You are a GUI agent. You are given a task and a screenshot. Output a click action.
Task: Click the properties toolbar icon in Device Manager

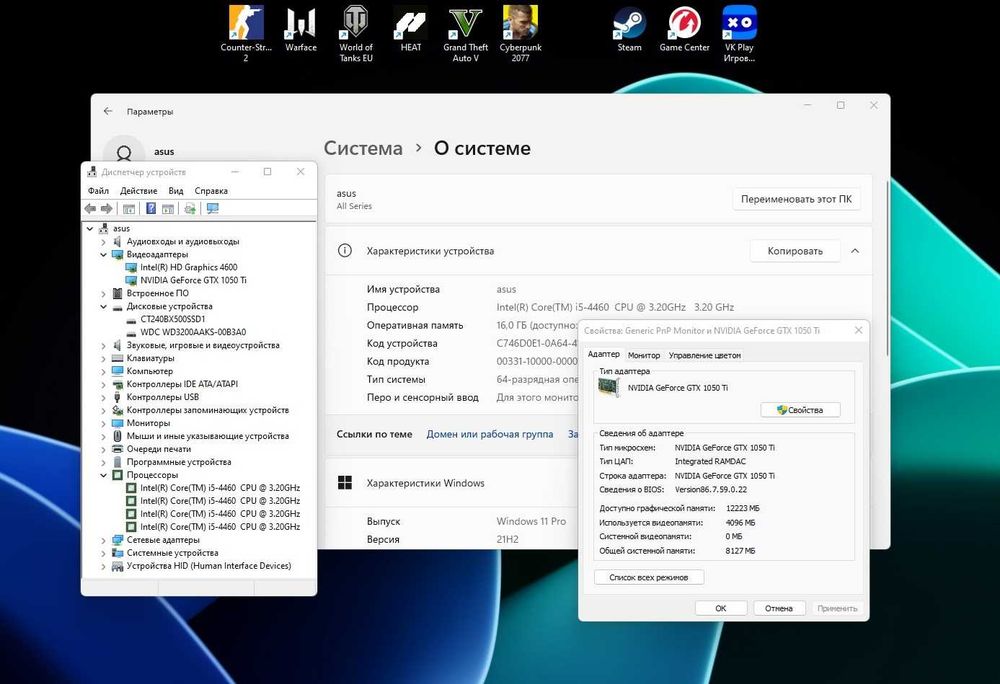[x=168, y=208]
